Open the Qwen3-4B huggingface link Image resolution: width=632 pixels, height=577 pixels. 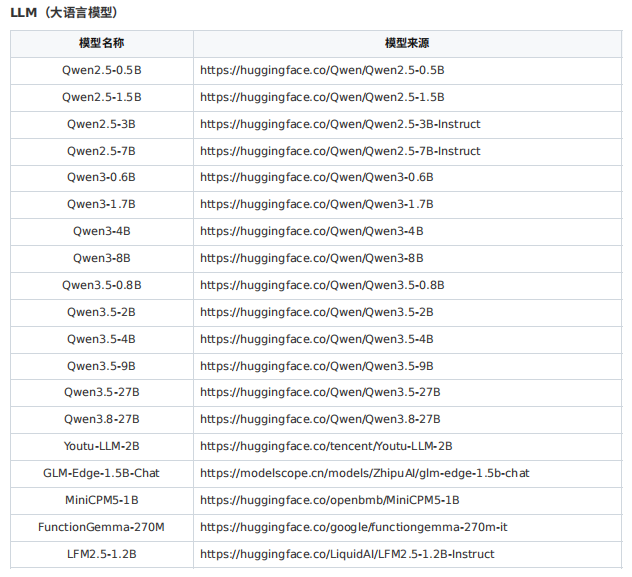[312, 232]
